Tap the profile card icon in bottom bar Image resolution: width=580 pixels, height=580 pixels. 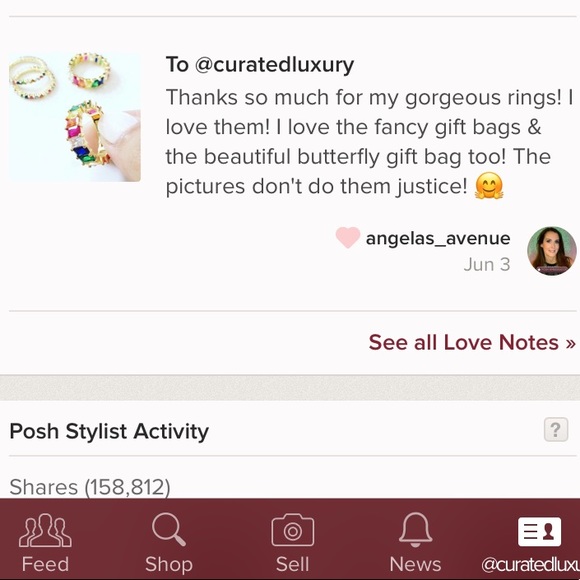coord(539,532)
